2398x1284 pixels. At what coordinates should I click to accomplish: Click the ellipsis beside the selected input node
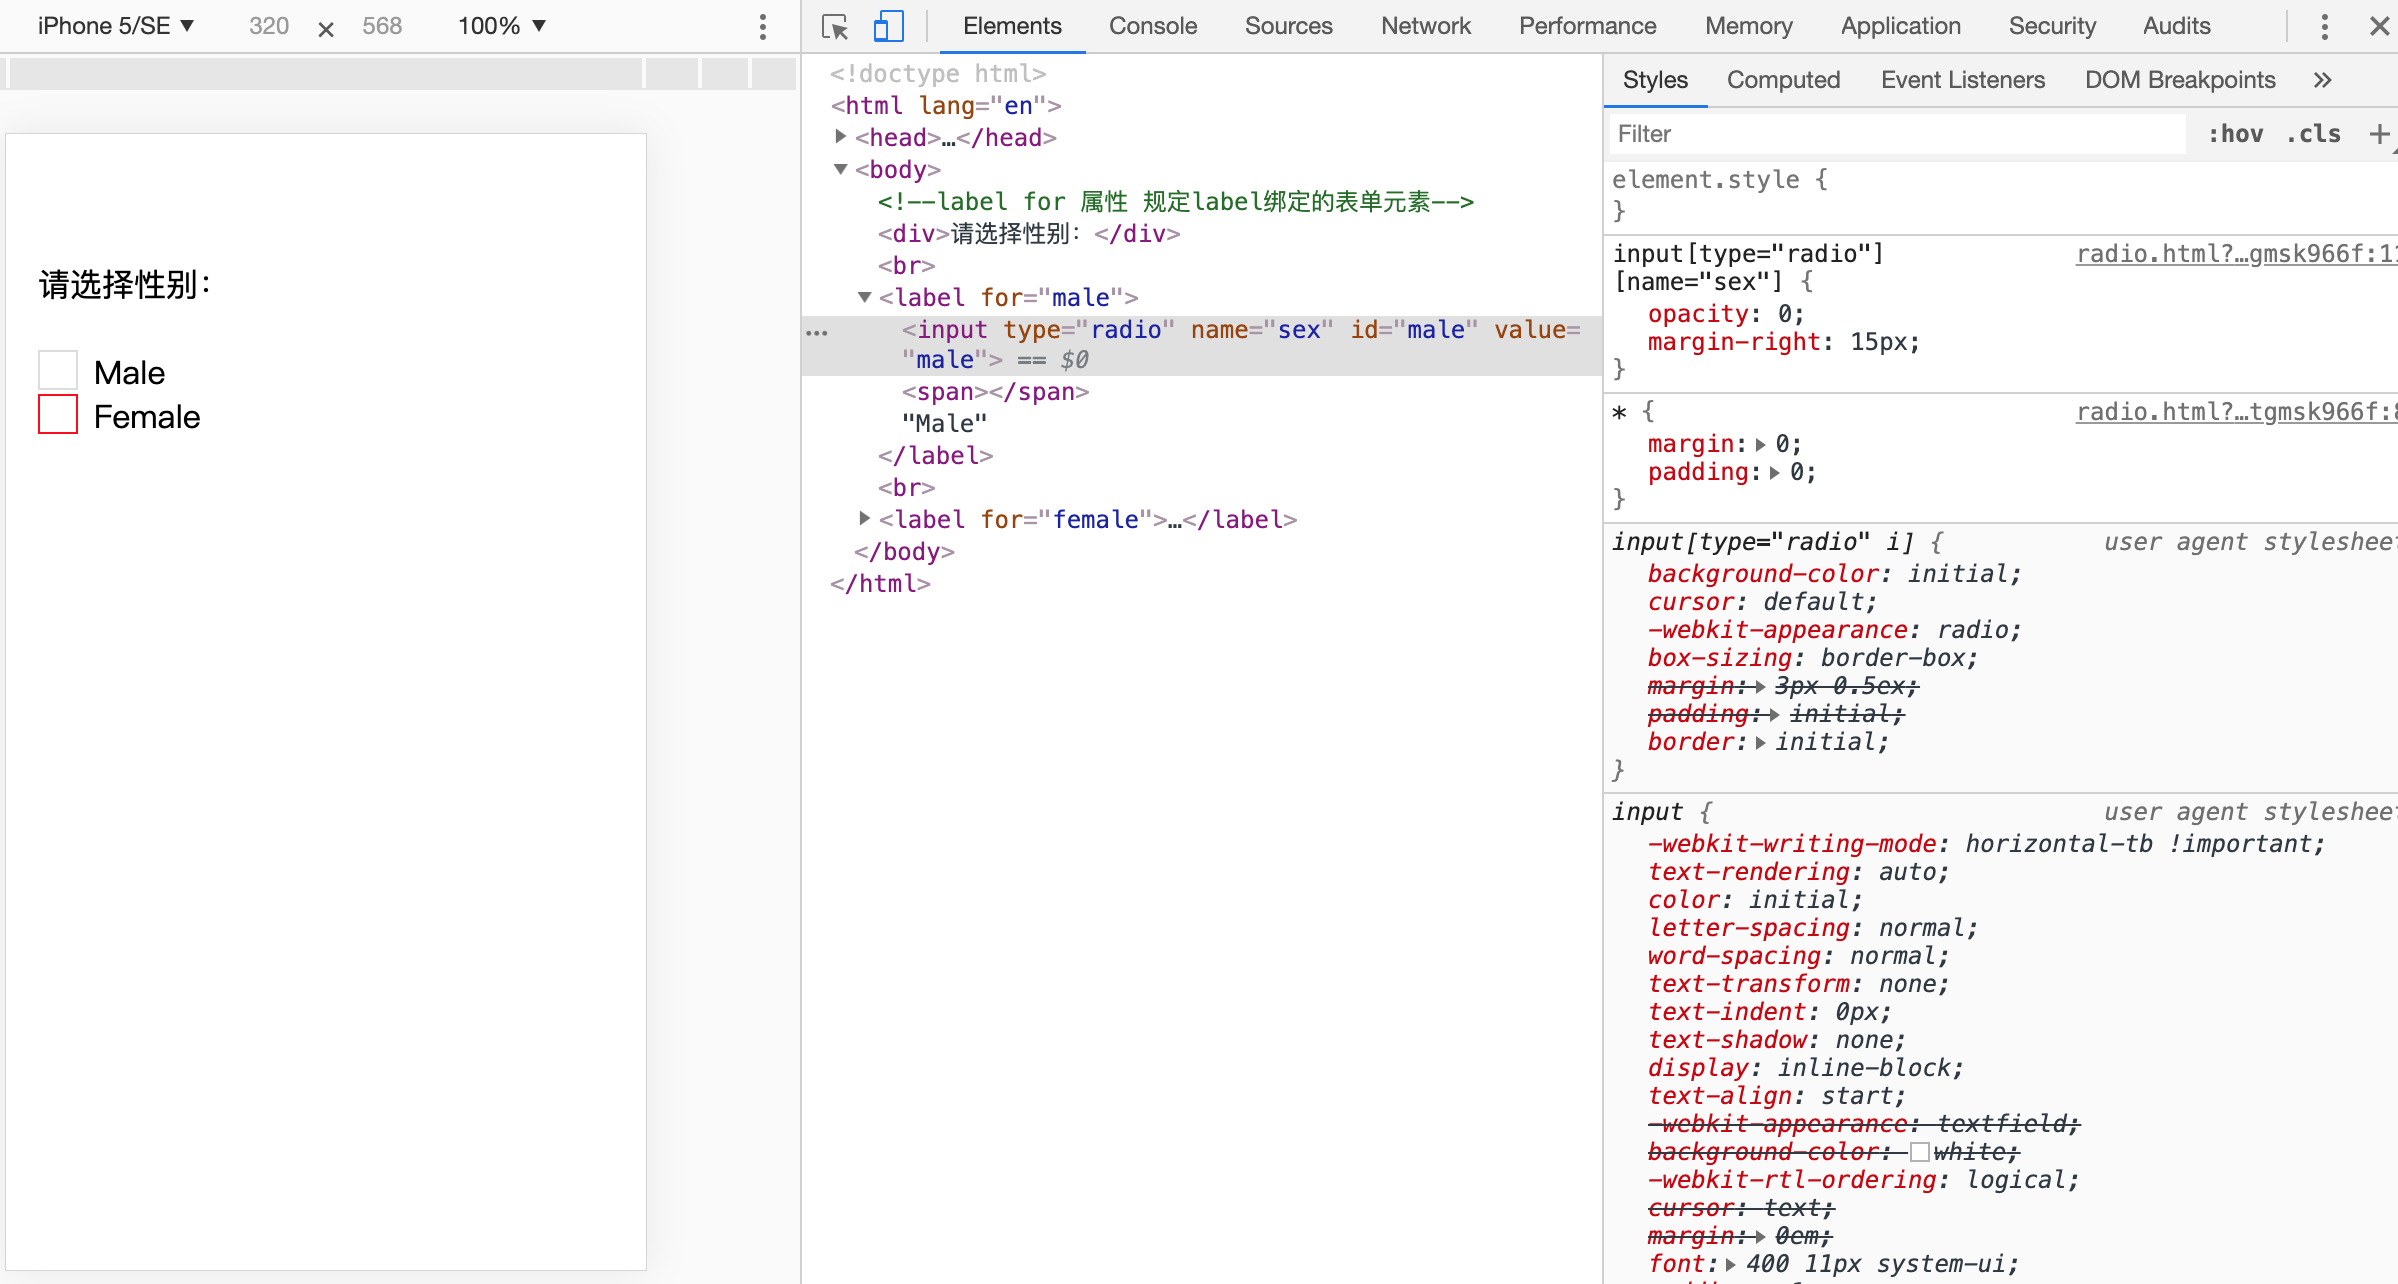pos(817,332)
